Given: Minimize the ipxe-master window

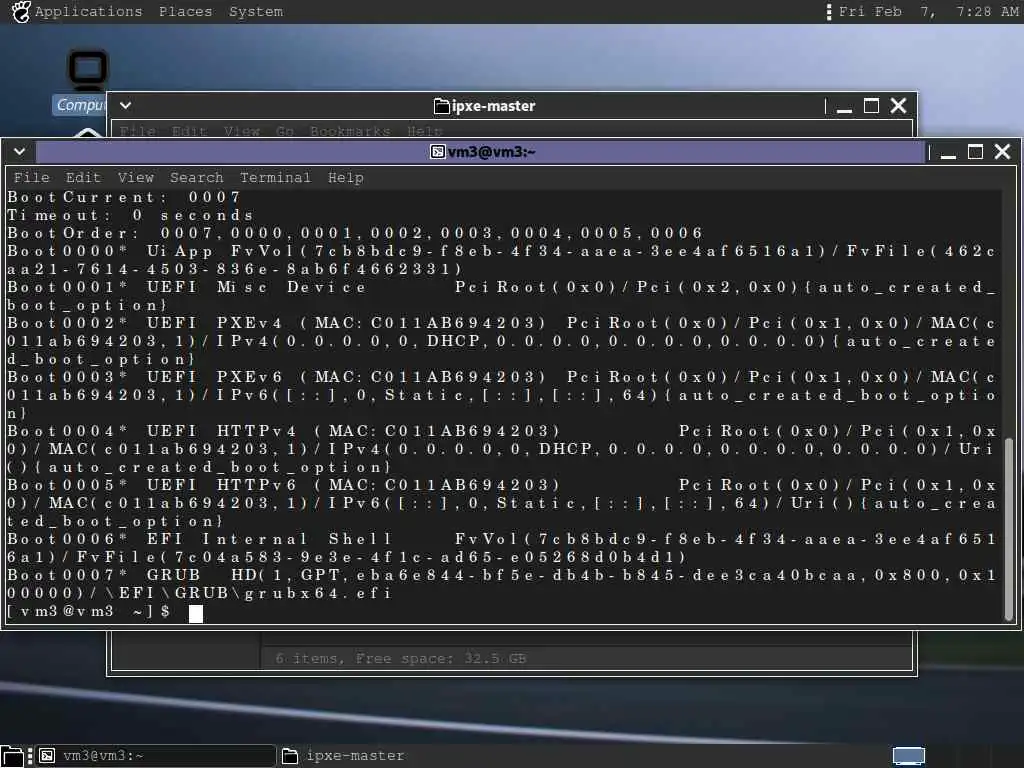Looking at the screenshot, I should coord(844,107).
